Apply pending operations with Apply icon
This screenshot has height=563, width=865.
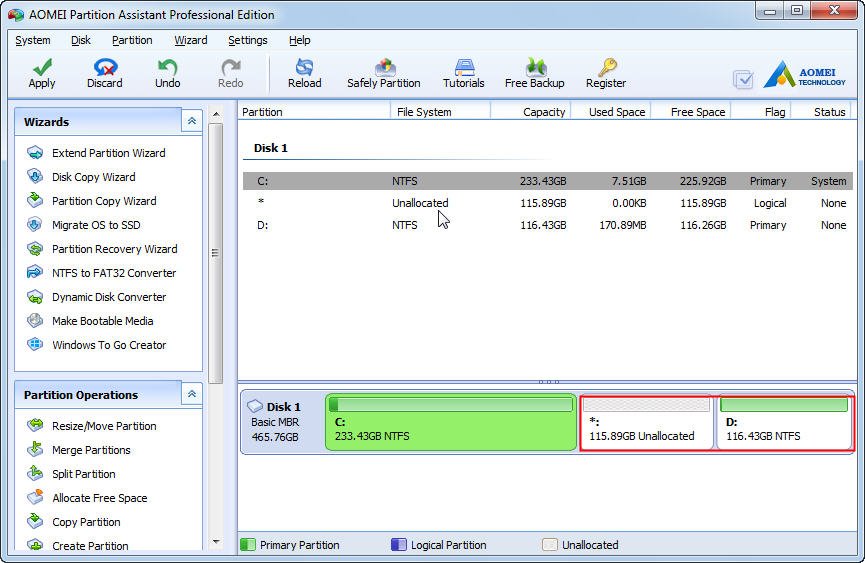42,73
